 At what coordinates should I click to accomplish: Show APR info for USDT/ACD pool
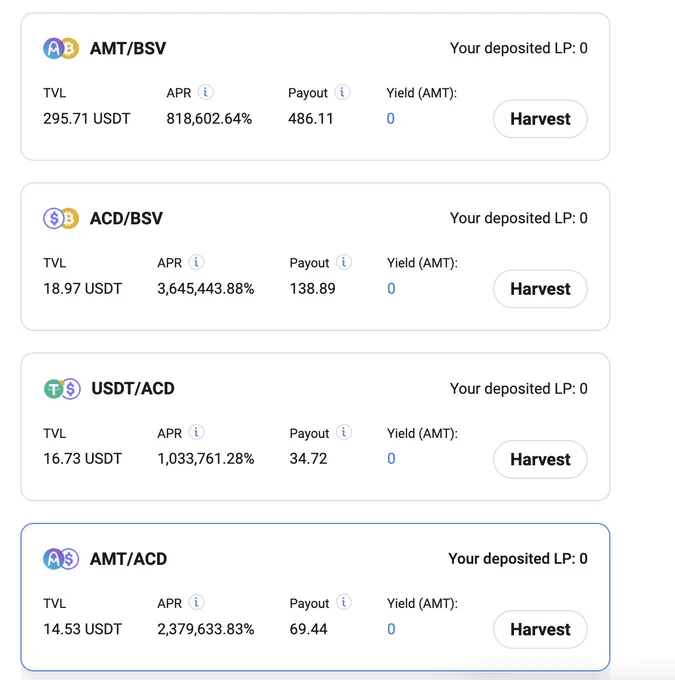click(196, 432)
